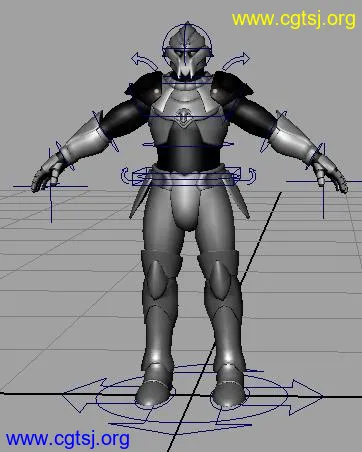Click the elbow control on the right-side arm
The image size is (362, 452).
pos(274,131)
